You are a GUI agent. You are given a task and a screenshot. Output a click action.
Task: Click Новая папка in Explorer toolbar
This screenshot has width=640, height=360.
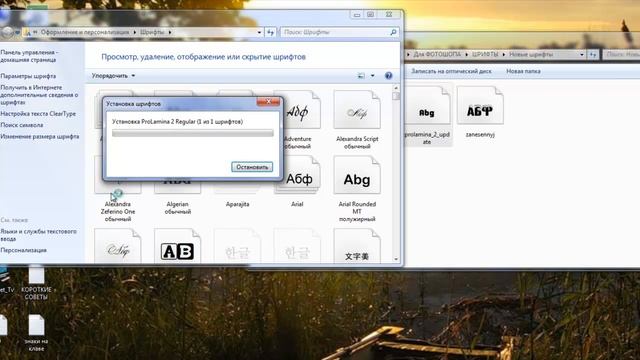[523, 71]
